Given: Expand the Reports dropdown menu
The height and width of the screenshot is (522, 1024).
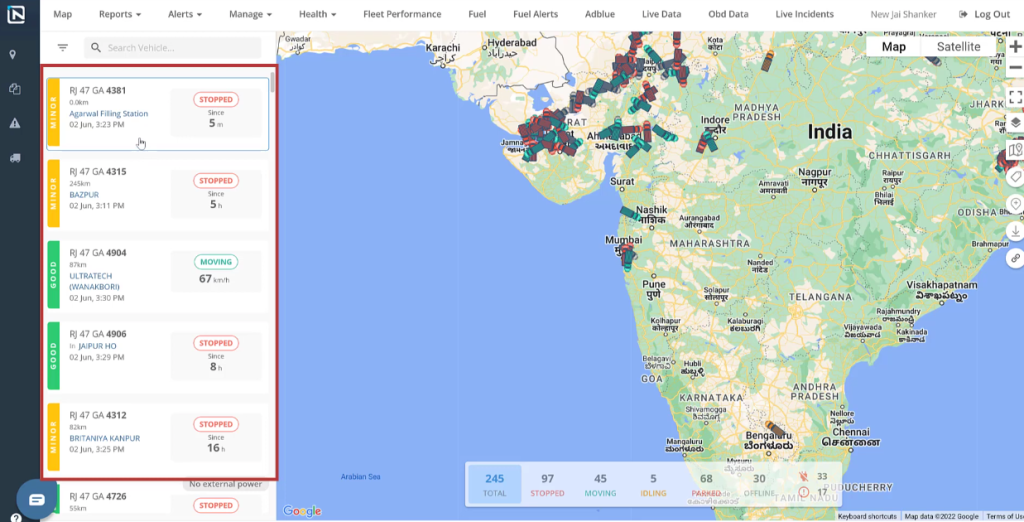Looking at the screenshot, I should tap(120, 15).
